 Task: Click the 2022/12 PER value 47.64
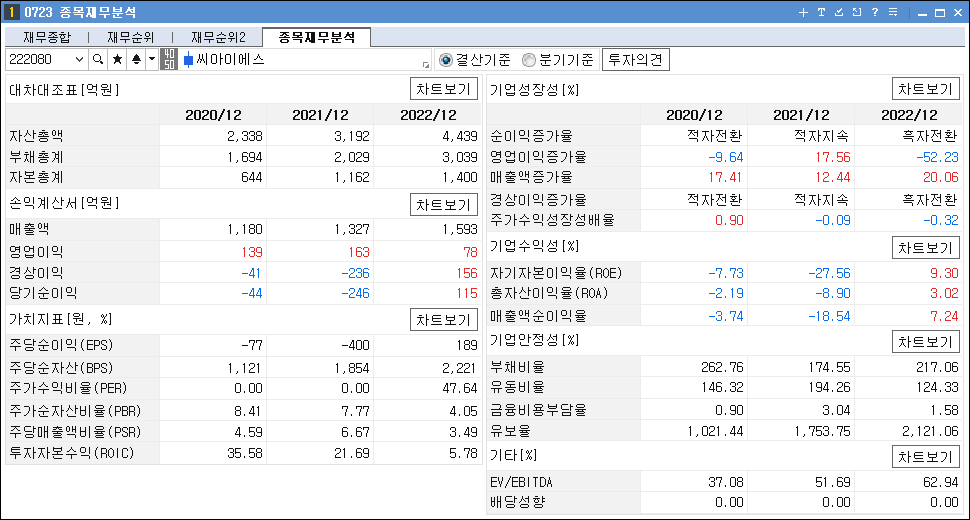(460, 388)
